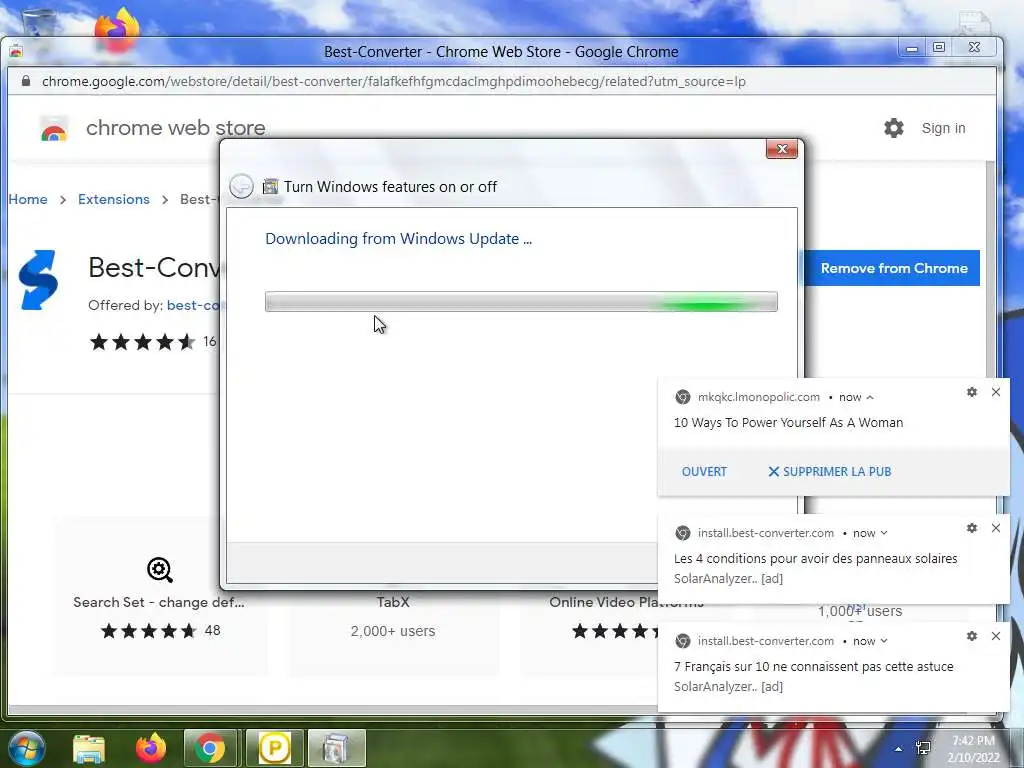Click Sign in on the web store
Screen dimensions: 1024x768
(x=943, y=128)
